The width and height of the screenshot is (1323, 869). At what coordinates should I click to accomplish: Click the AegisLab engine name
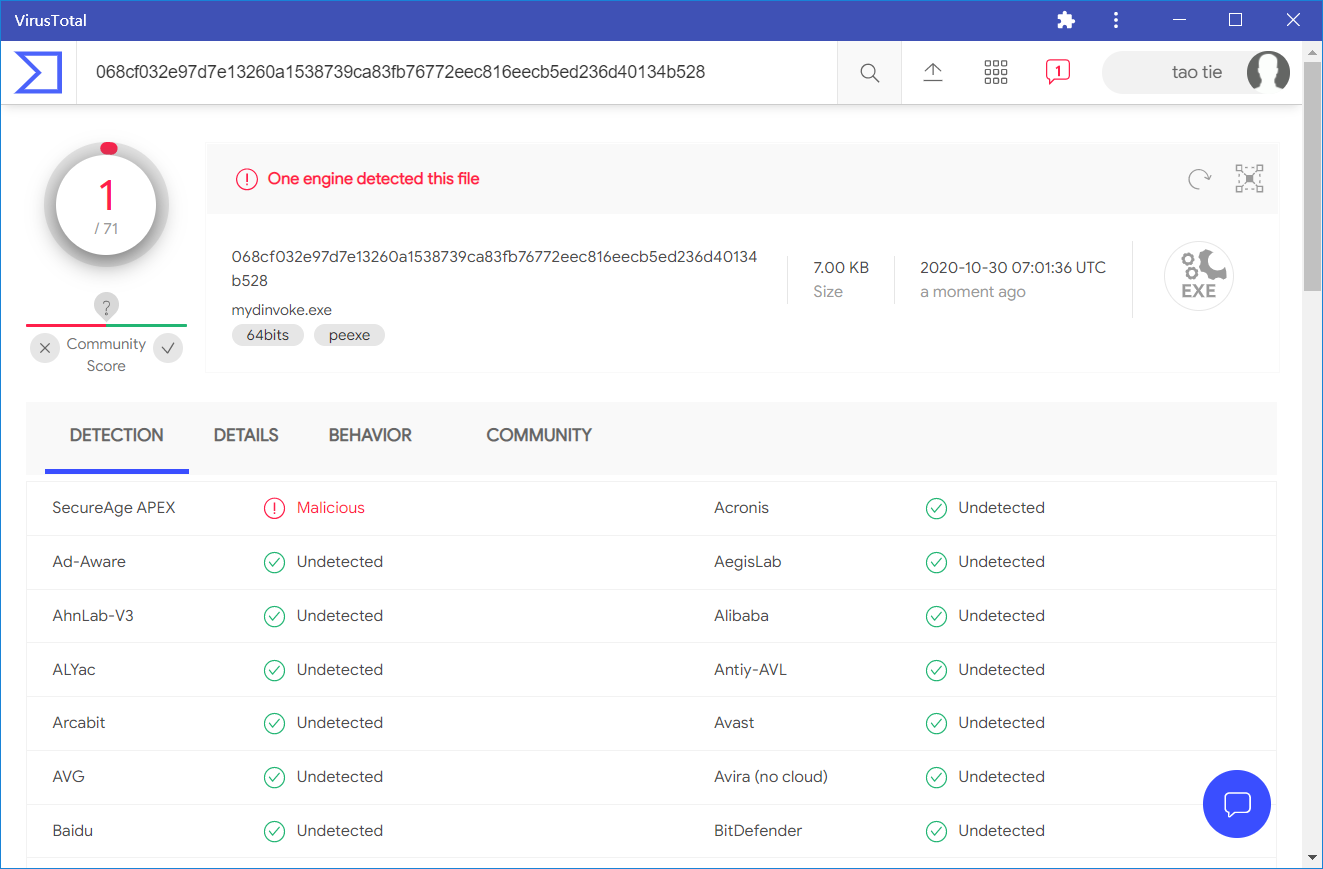748,562
